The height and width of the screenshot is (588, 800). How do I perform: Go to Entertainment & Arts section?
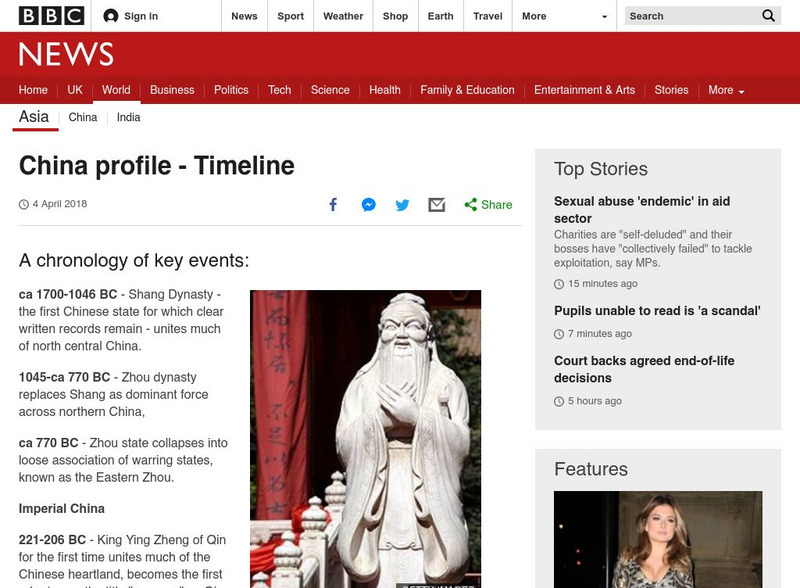(585, 90)
